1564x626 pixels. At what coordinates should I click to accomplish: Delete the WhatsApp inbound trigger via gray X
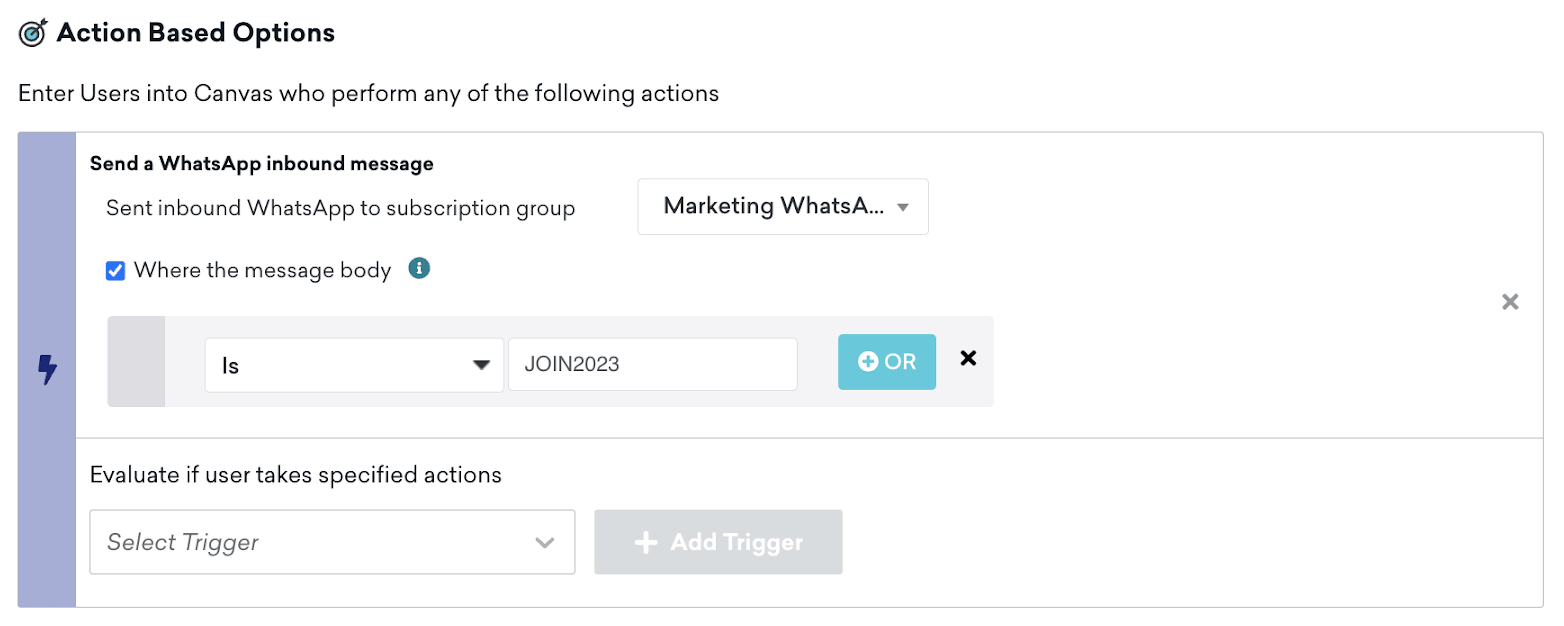tap(1510, 302)
